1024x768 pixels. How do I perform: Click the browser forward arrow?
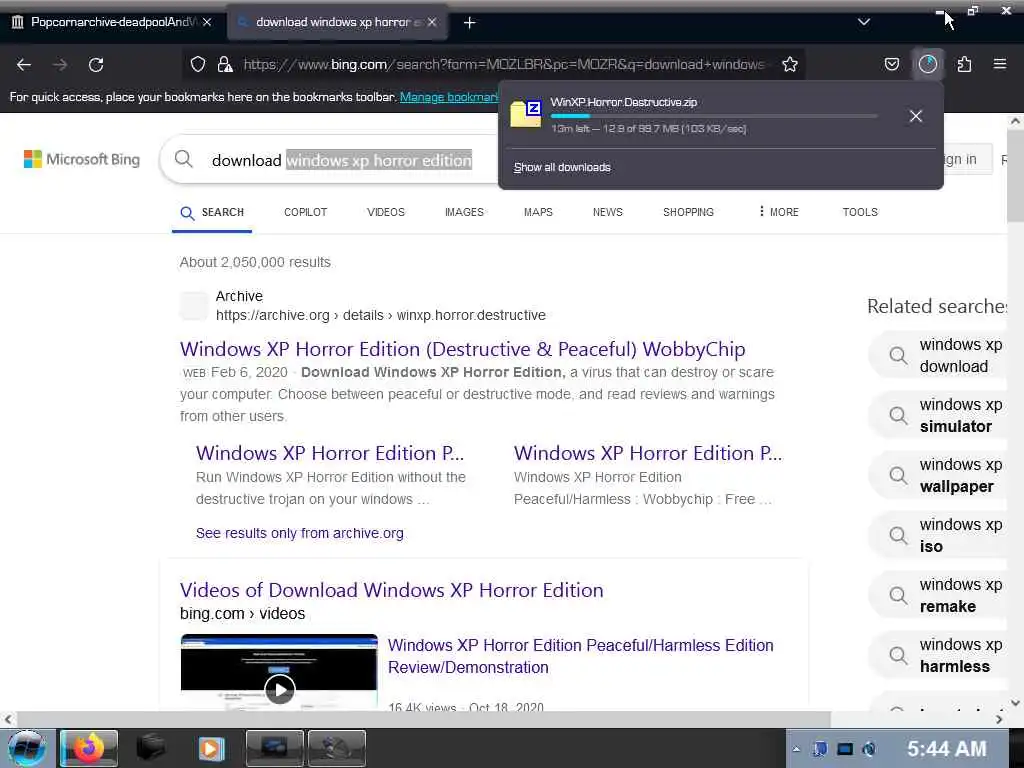click(60, 65)
